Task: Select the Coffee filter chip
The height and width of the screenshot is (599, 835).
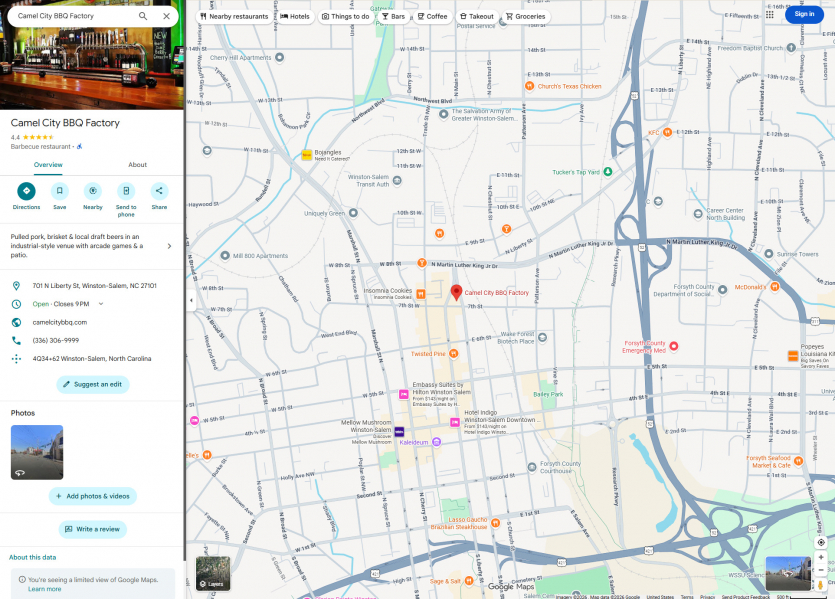Action: [432, 17]
